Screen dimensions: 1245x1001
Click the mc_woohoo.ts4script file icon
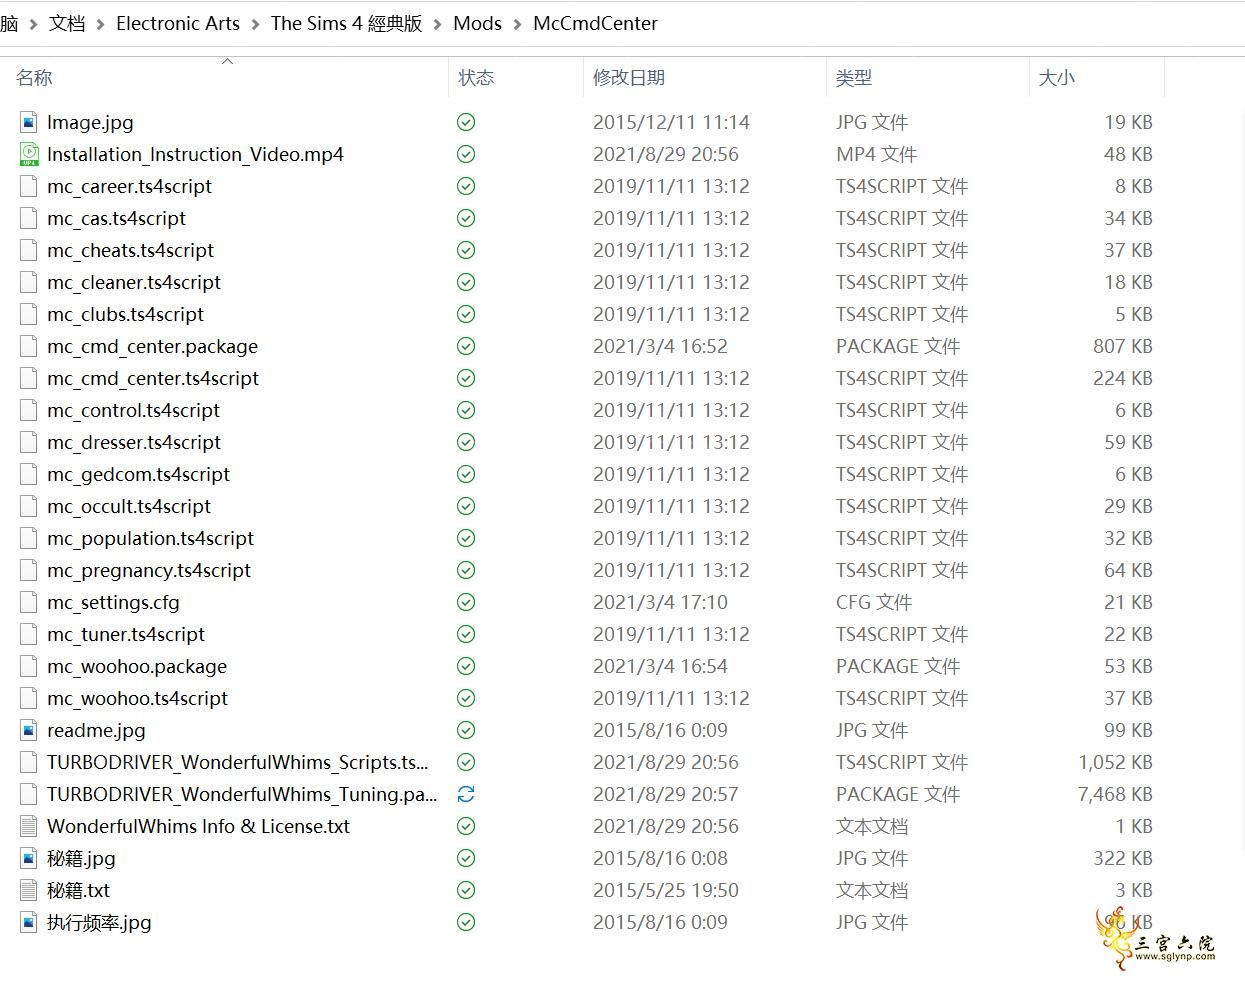tap(28, 698)
